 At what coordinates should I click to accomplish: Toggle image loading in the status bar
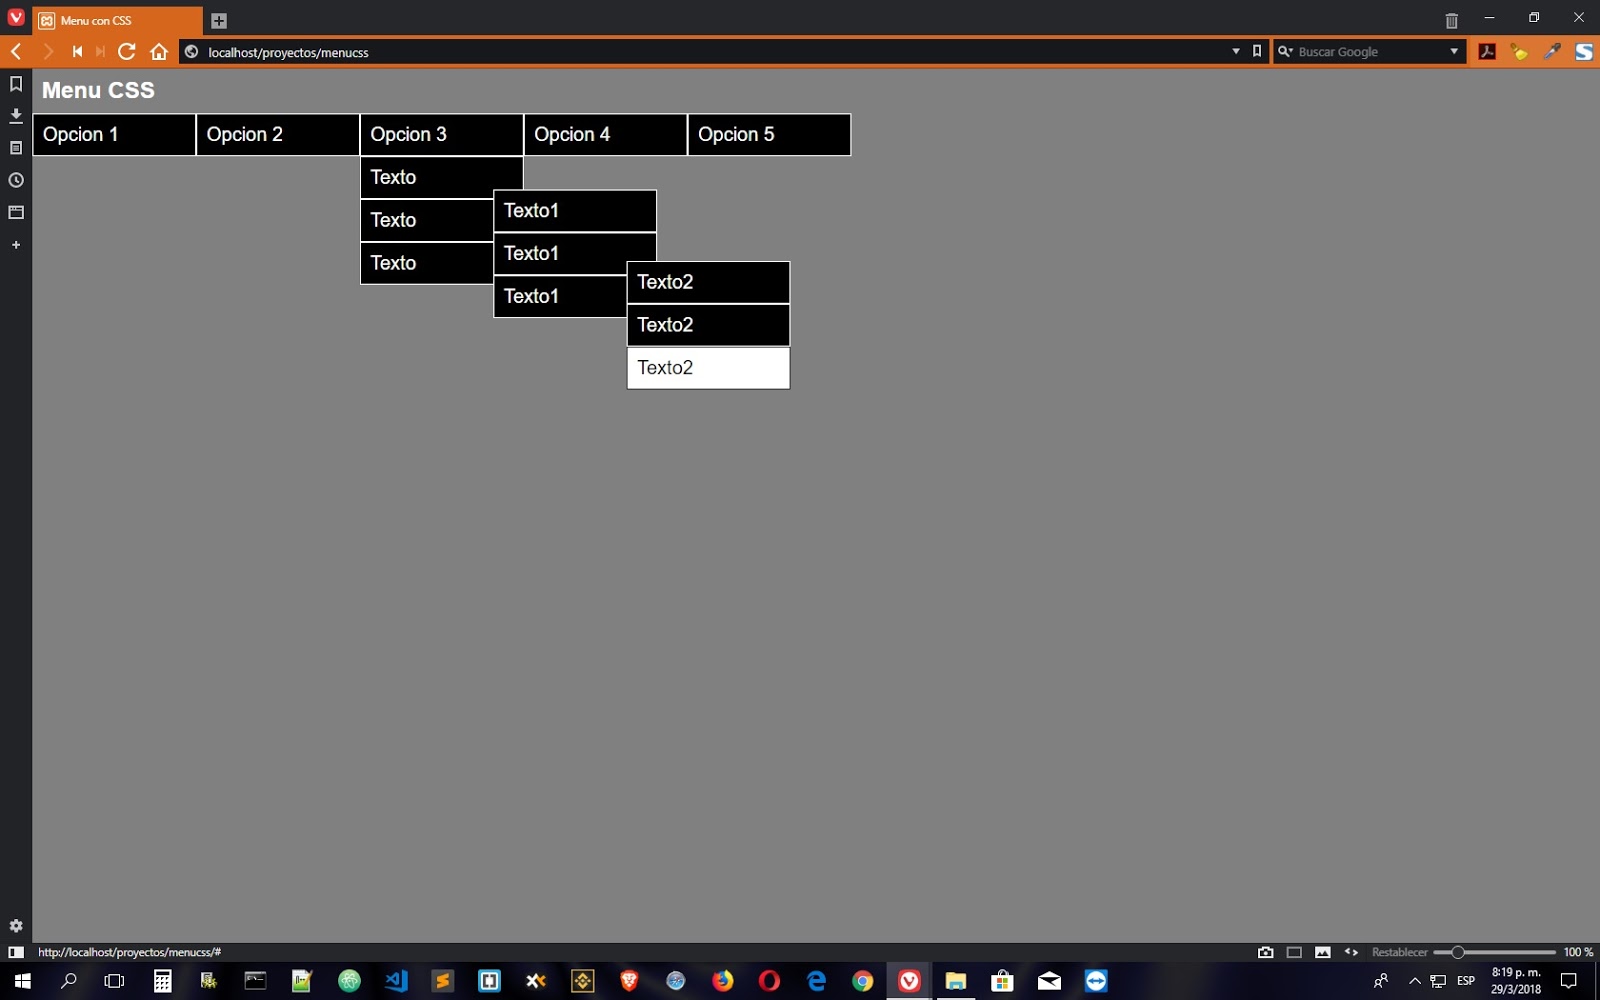point(1323,953)
